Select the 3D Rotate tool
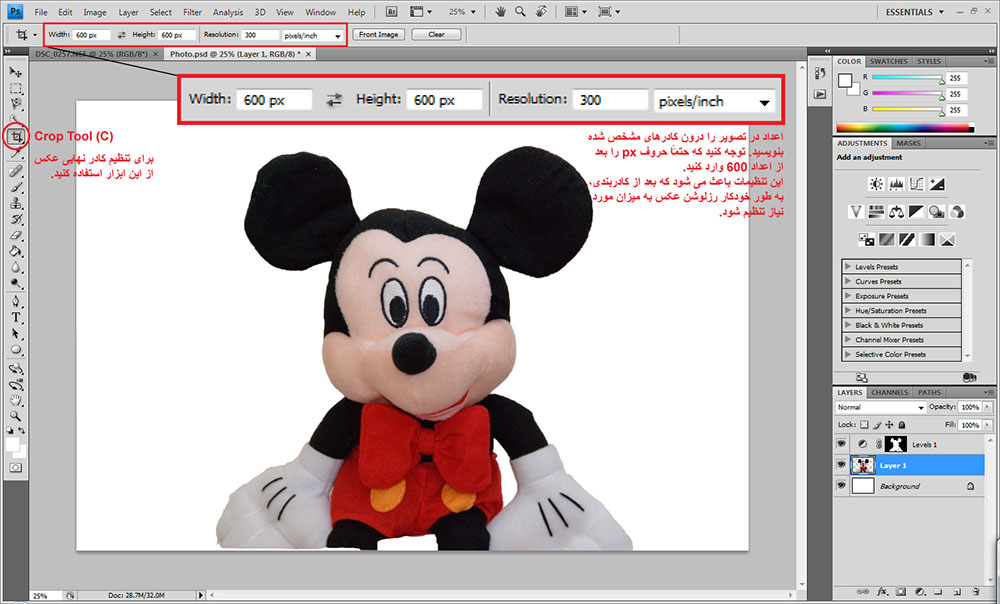The height and width of the screenshot is (604, 1000). pyautogui.click(x=16, y=368)
